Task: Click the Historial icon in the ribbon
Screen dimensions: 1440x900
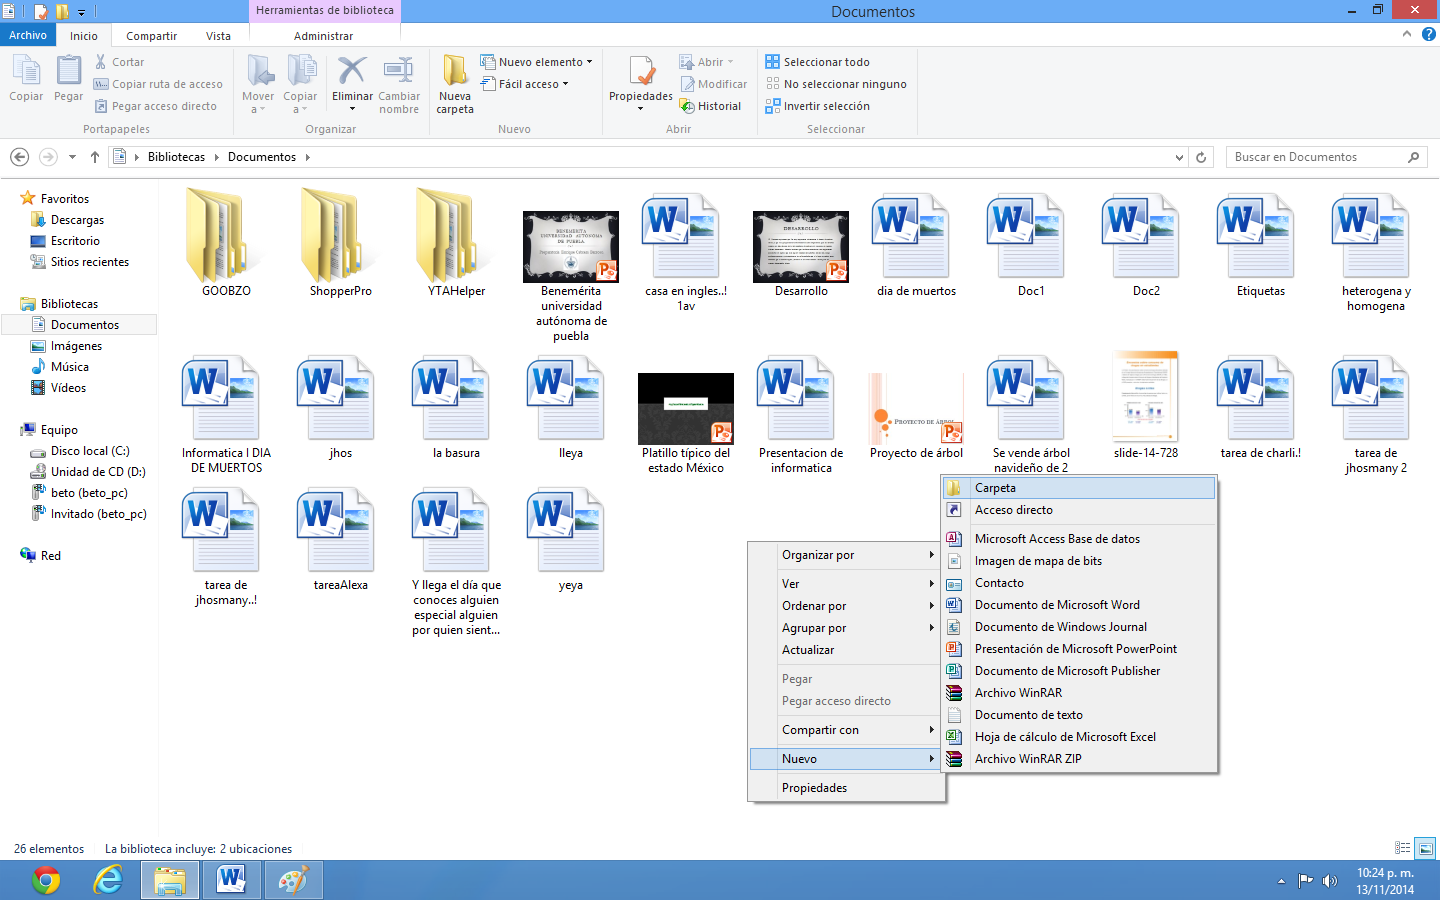Action: point(711,106)
